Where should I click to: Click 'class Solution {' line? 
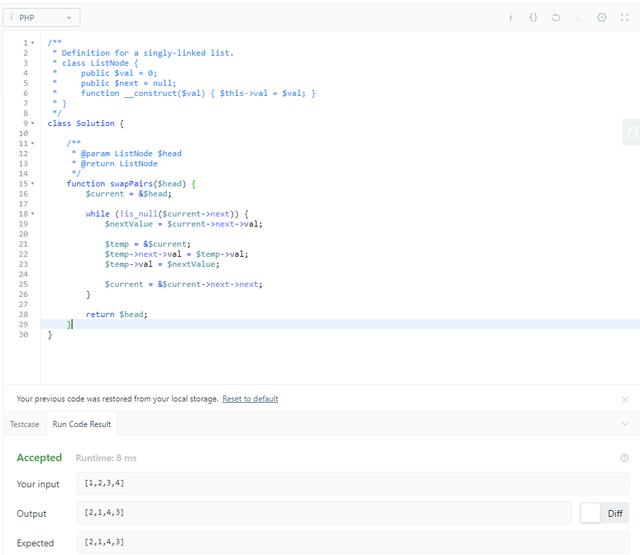(85, 123)
